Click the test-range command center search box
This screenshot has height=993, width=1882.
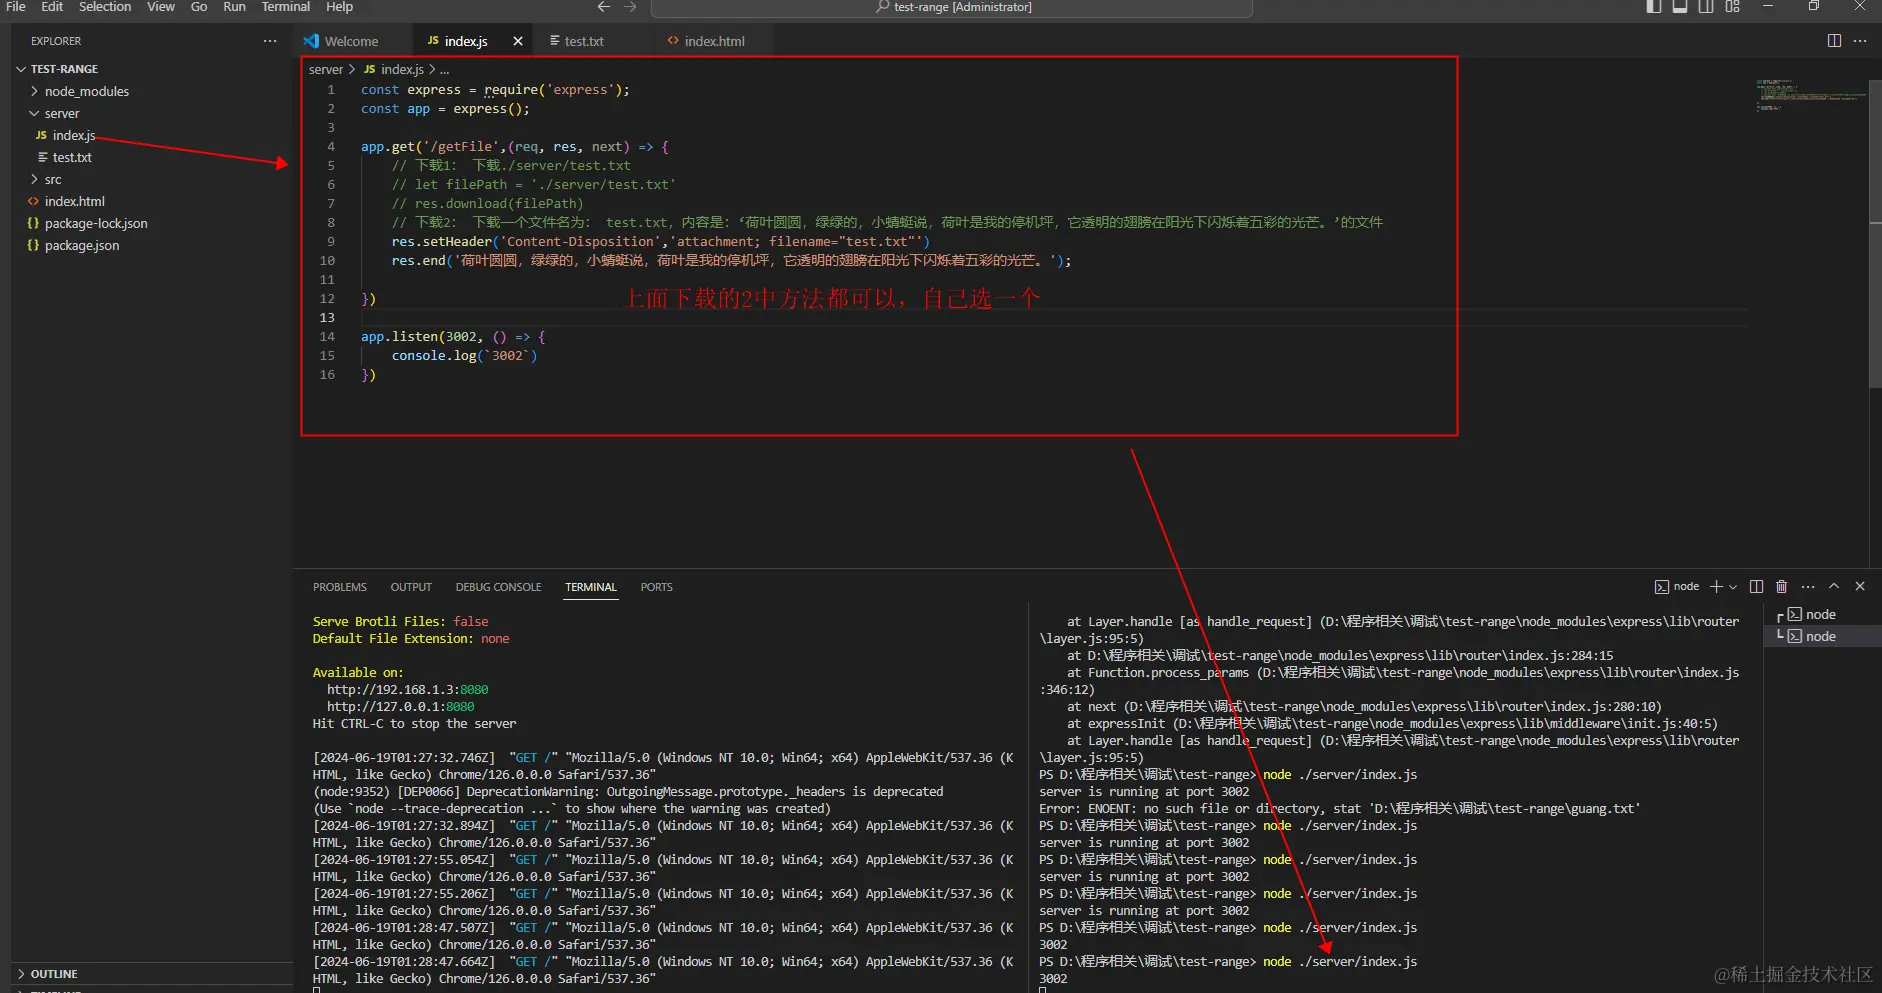[x=952, y=7]
